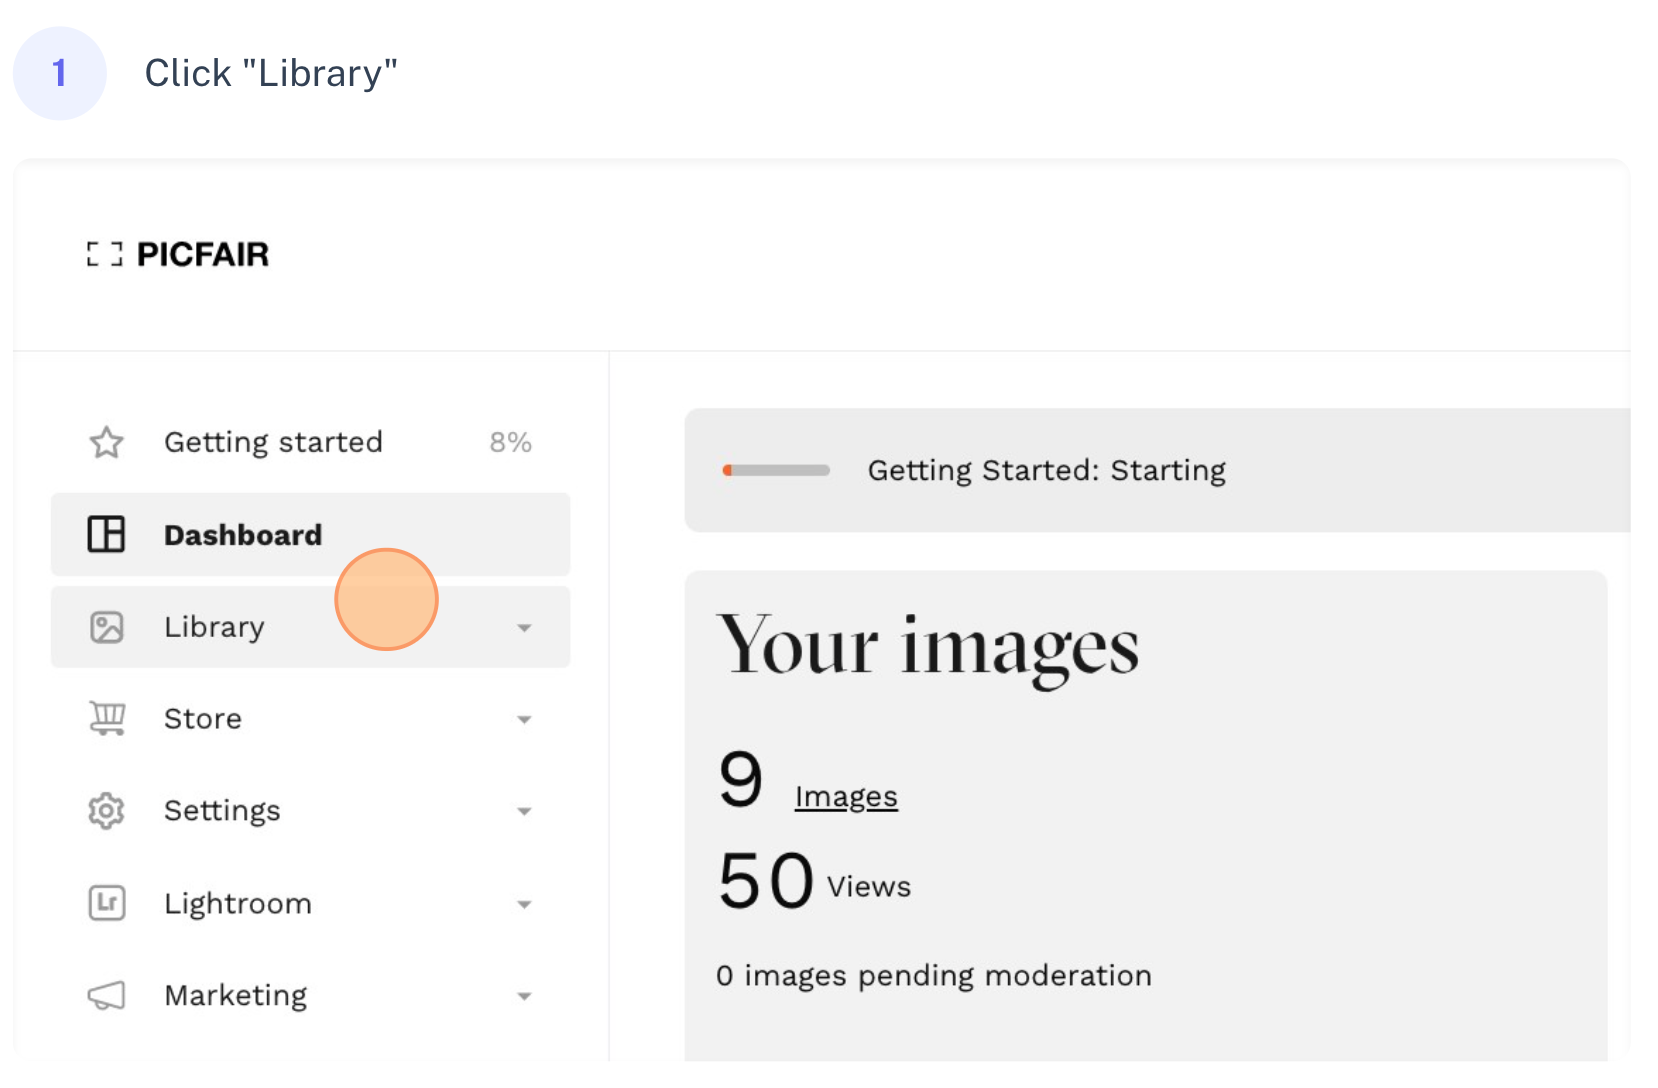Open the Getting started menu item
This screenshot has width=1658, height=1088.
(x=310, y=442)
